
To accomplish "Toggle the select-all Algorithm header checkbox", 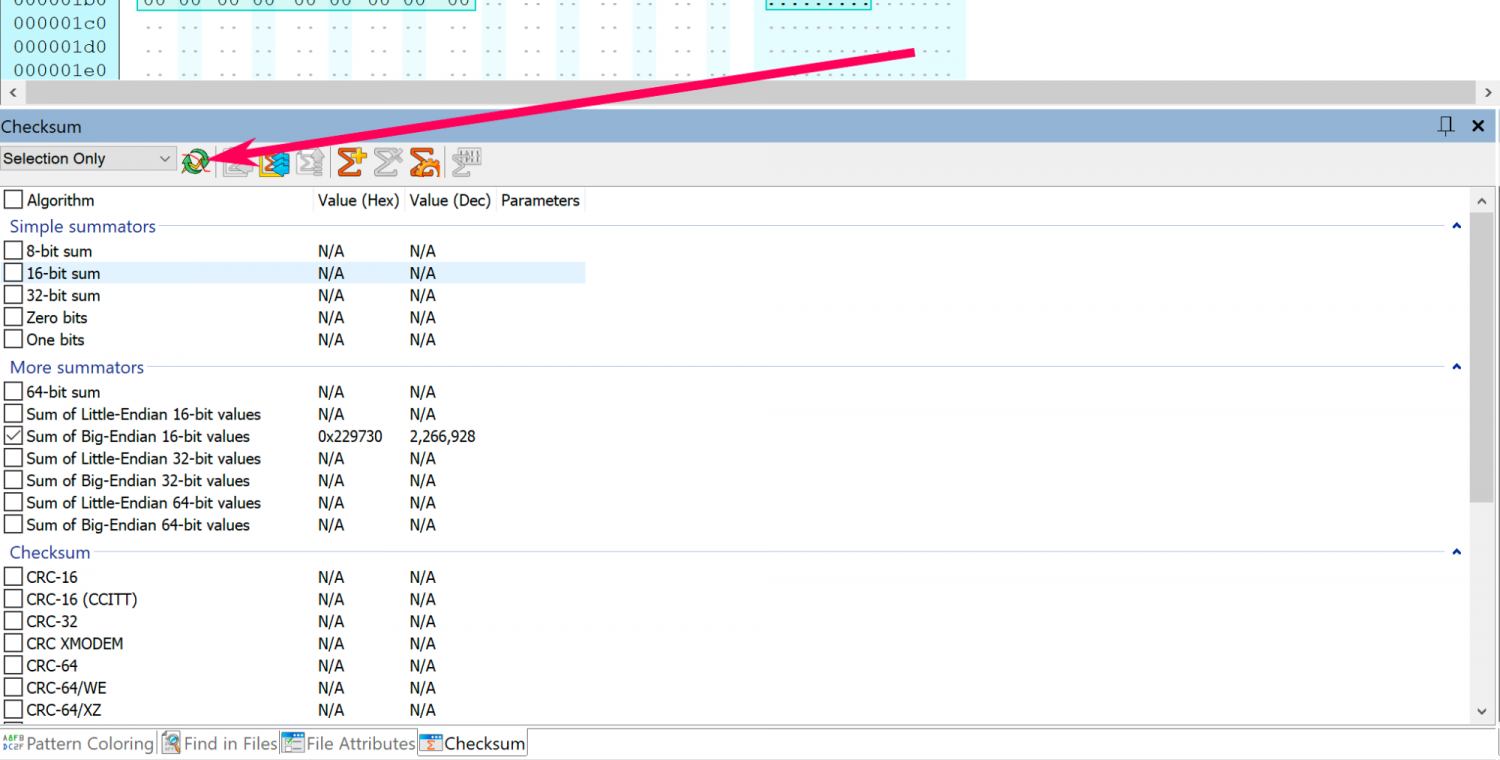I will [x=13, y=200].
